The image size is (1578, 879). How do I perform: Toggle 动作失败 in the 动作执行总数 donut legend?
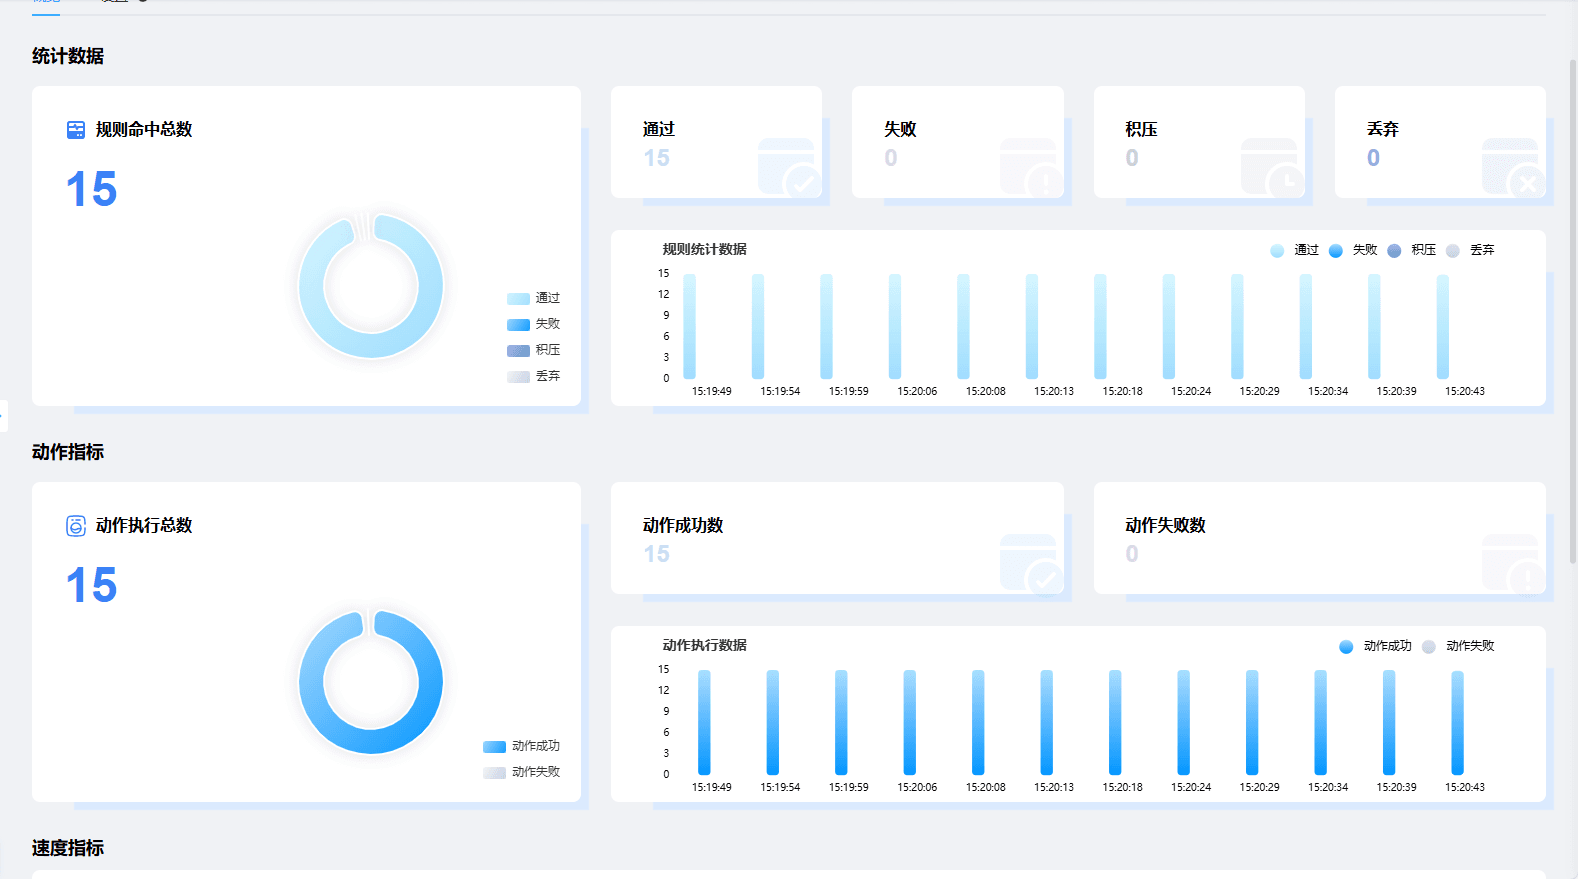521,772
